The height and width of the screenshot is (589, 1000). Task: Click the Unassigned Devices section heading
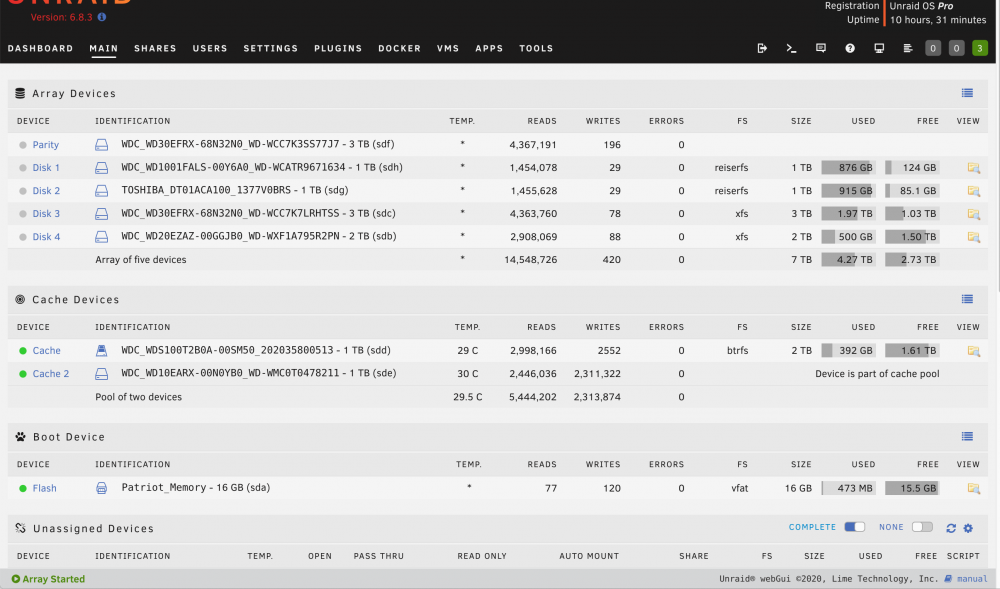[93, 528]
